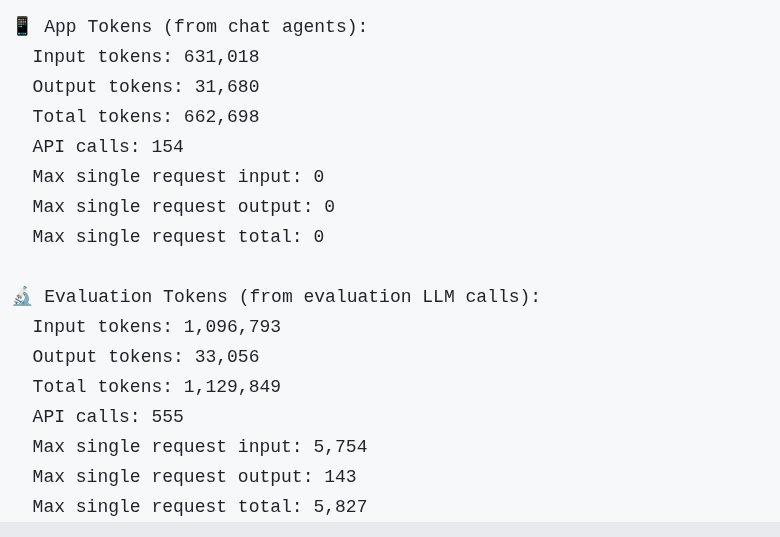
Task: Click the app Max single request output line
Action: click(183, 207)
